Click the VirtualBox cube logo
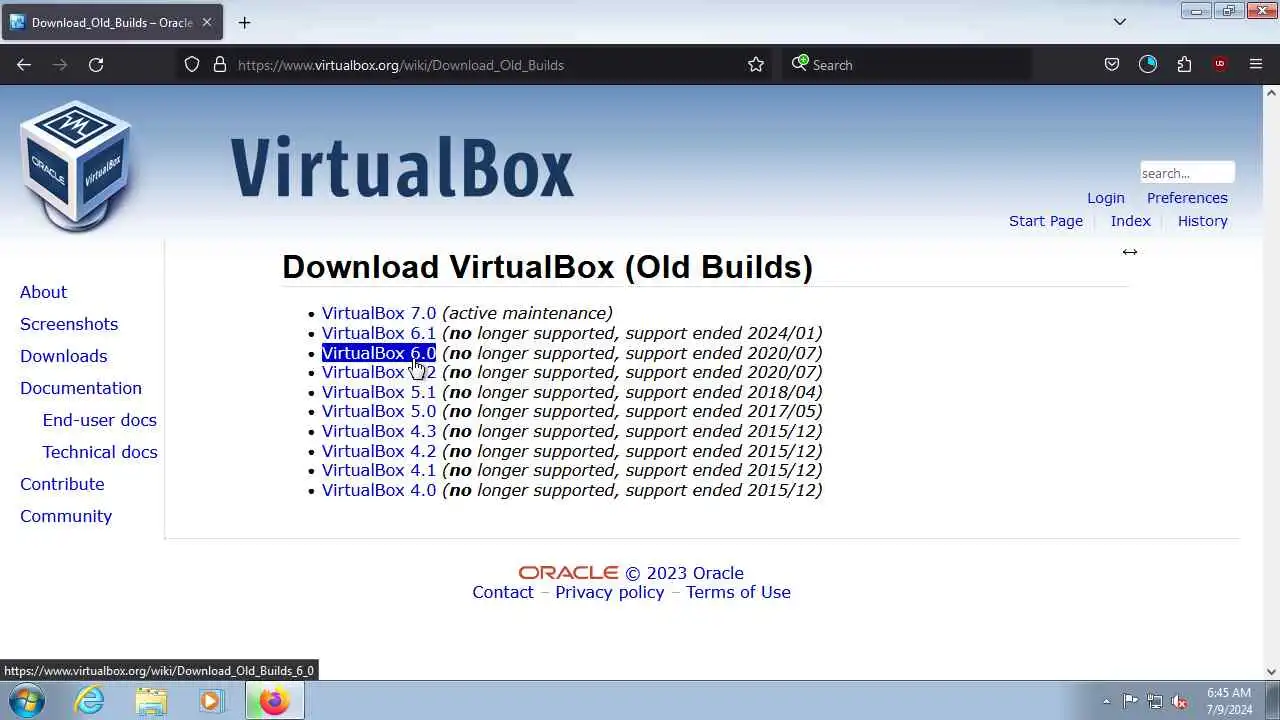 (x=76, y=165)
